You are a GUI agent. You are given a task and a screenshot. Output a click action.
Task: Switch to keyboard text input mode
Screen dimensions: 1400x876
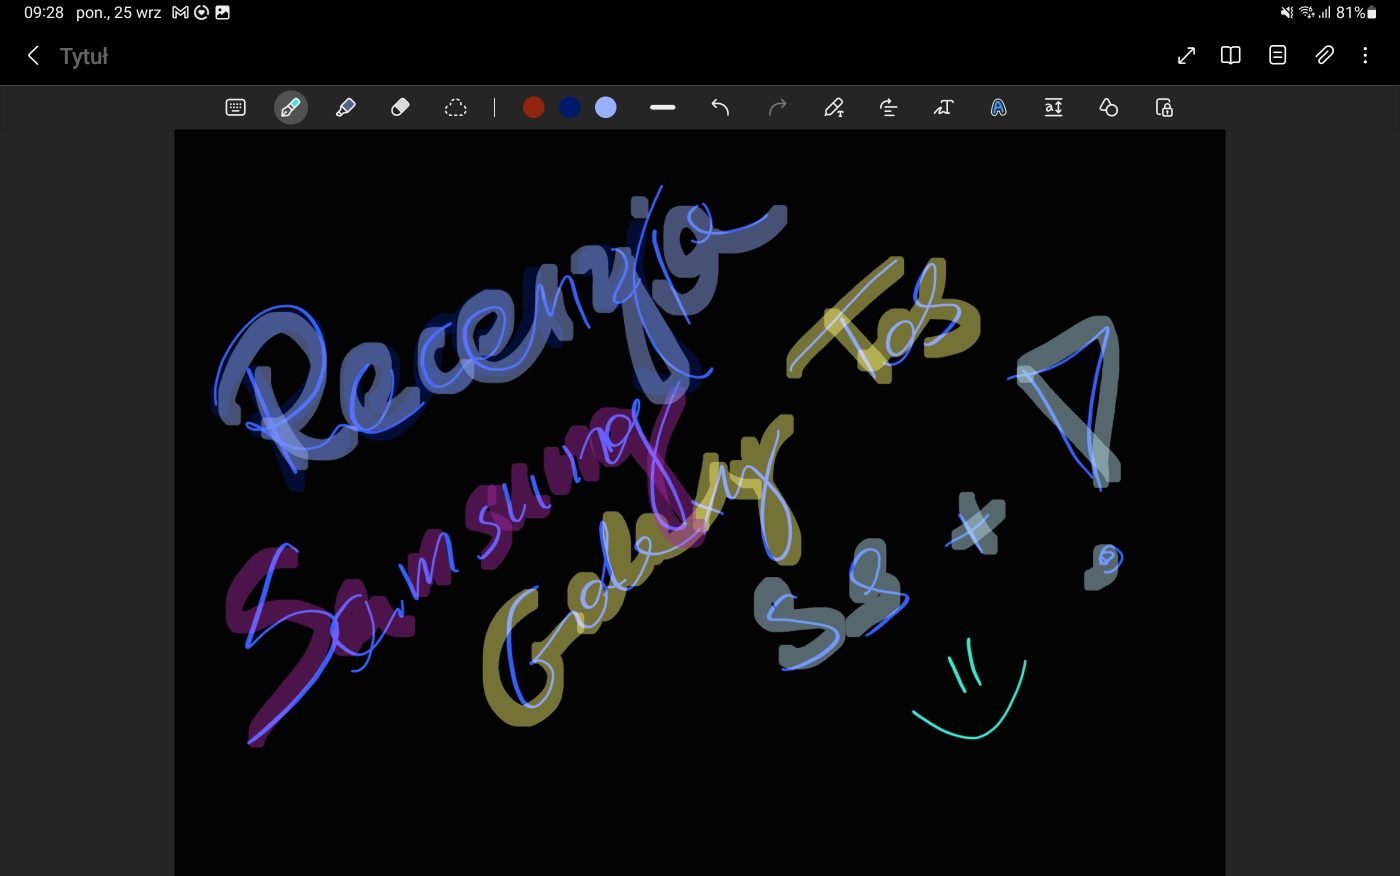point(236,107)
